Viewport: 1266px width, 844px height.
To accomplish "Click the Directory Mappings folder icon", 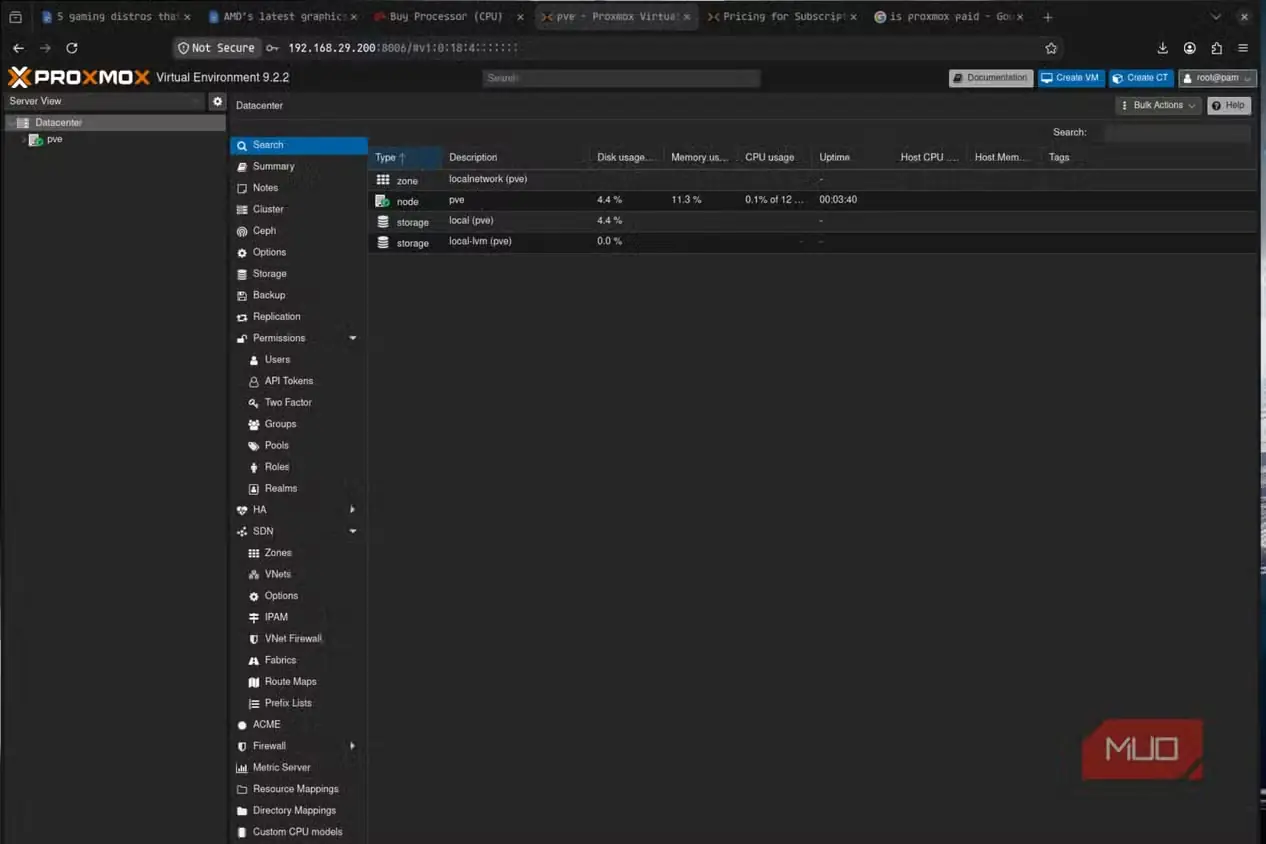I will click(242, 811).
